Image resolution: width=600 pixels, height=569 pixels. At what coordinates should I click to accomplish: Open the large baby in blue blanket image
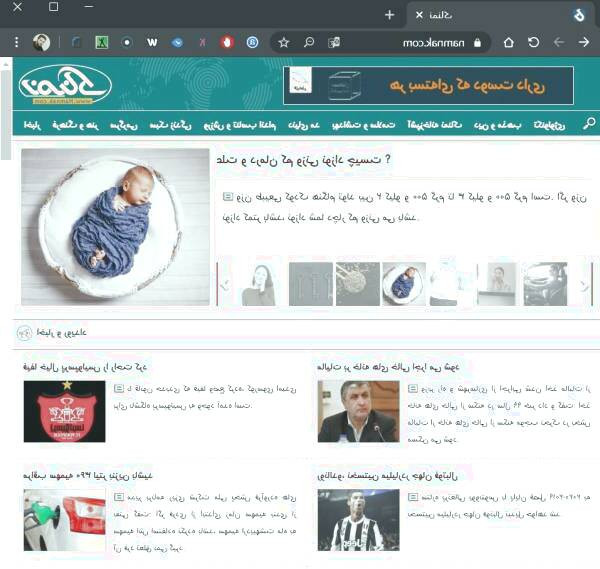116,226
